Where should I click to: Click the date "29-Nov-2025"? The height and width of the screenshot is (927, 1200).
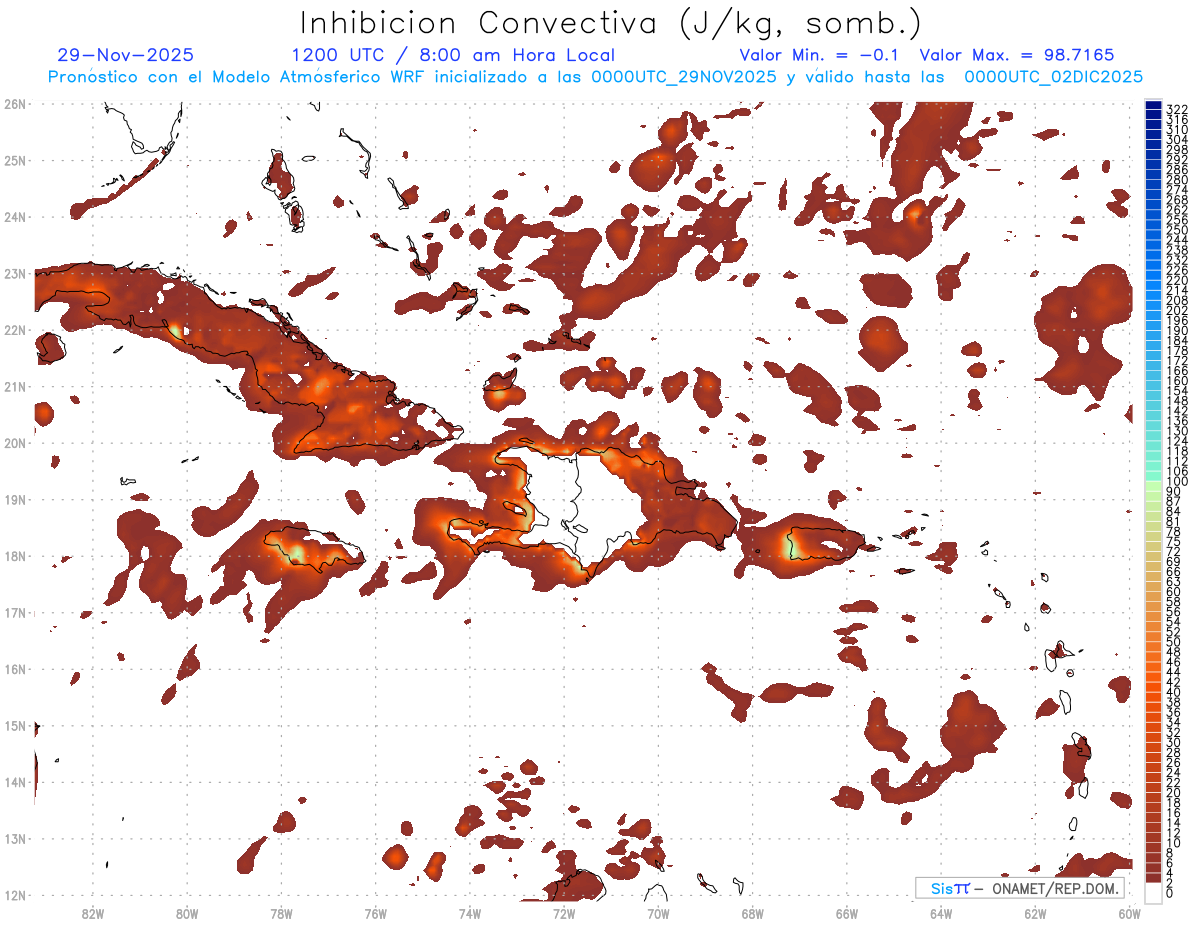click(x=126, y=56)
